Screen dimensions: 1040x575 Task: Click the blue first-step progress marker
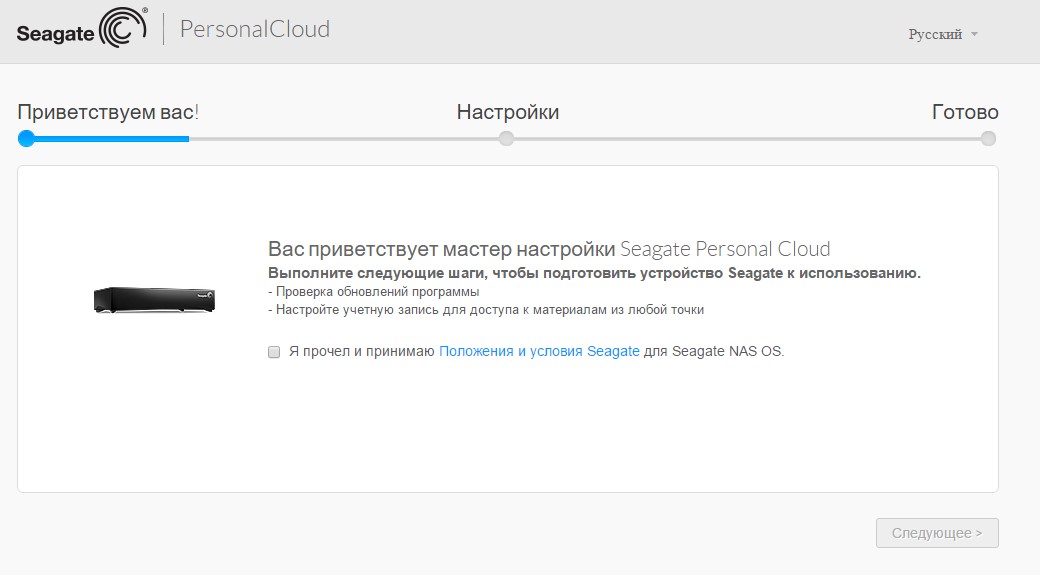[x=27, y=139]
